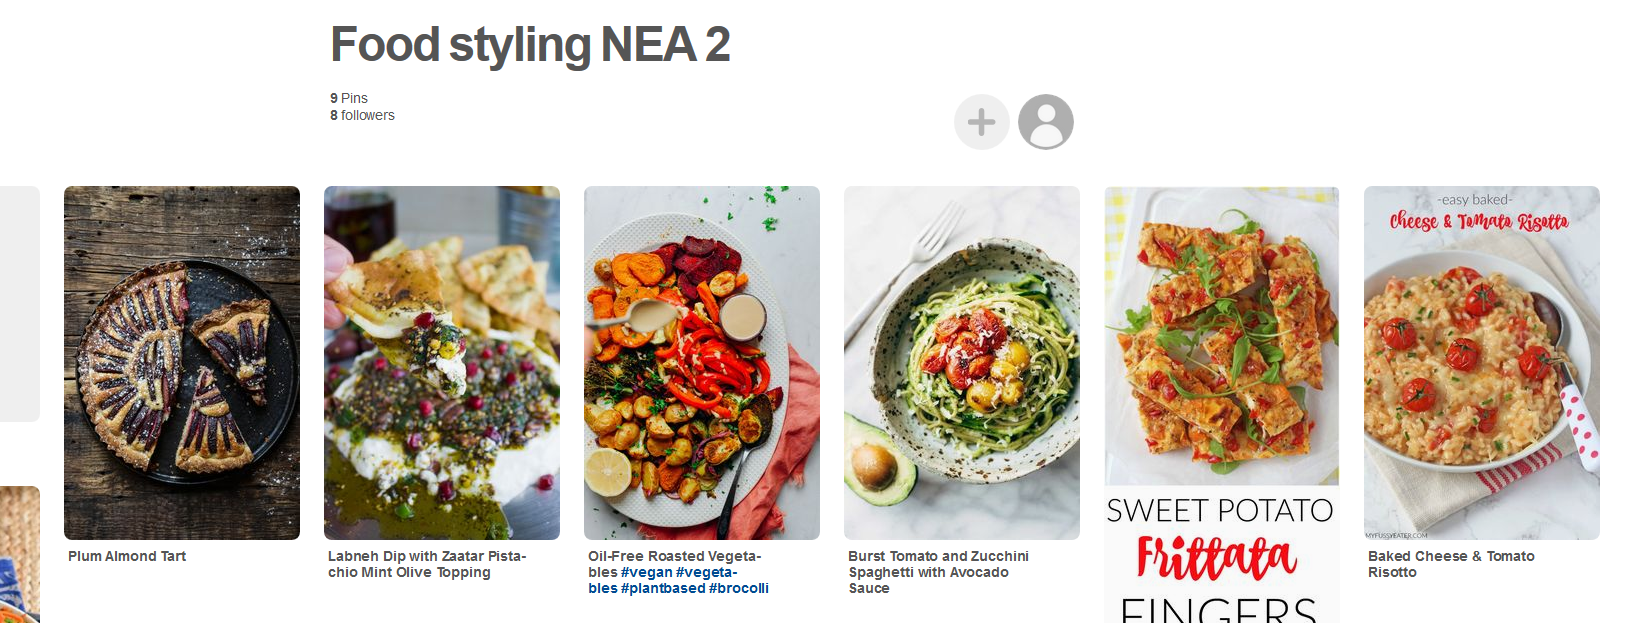This screenshot has height=623, width=1635.
Task: Click the #plantbased hashtag
Action: point(661,589)
